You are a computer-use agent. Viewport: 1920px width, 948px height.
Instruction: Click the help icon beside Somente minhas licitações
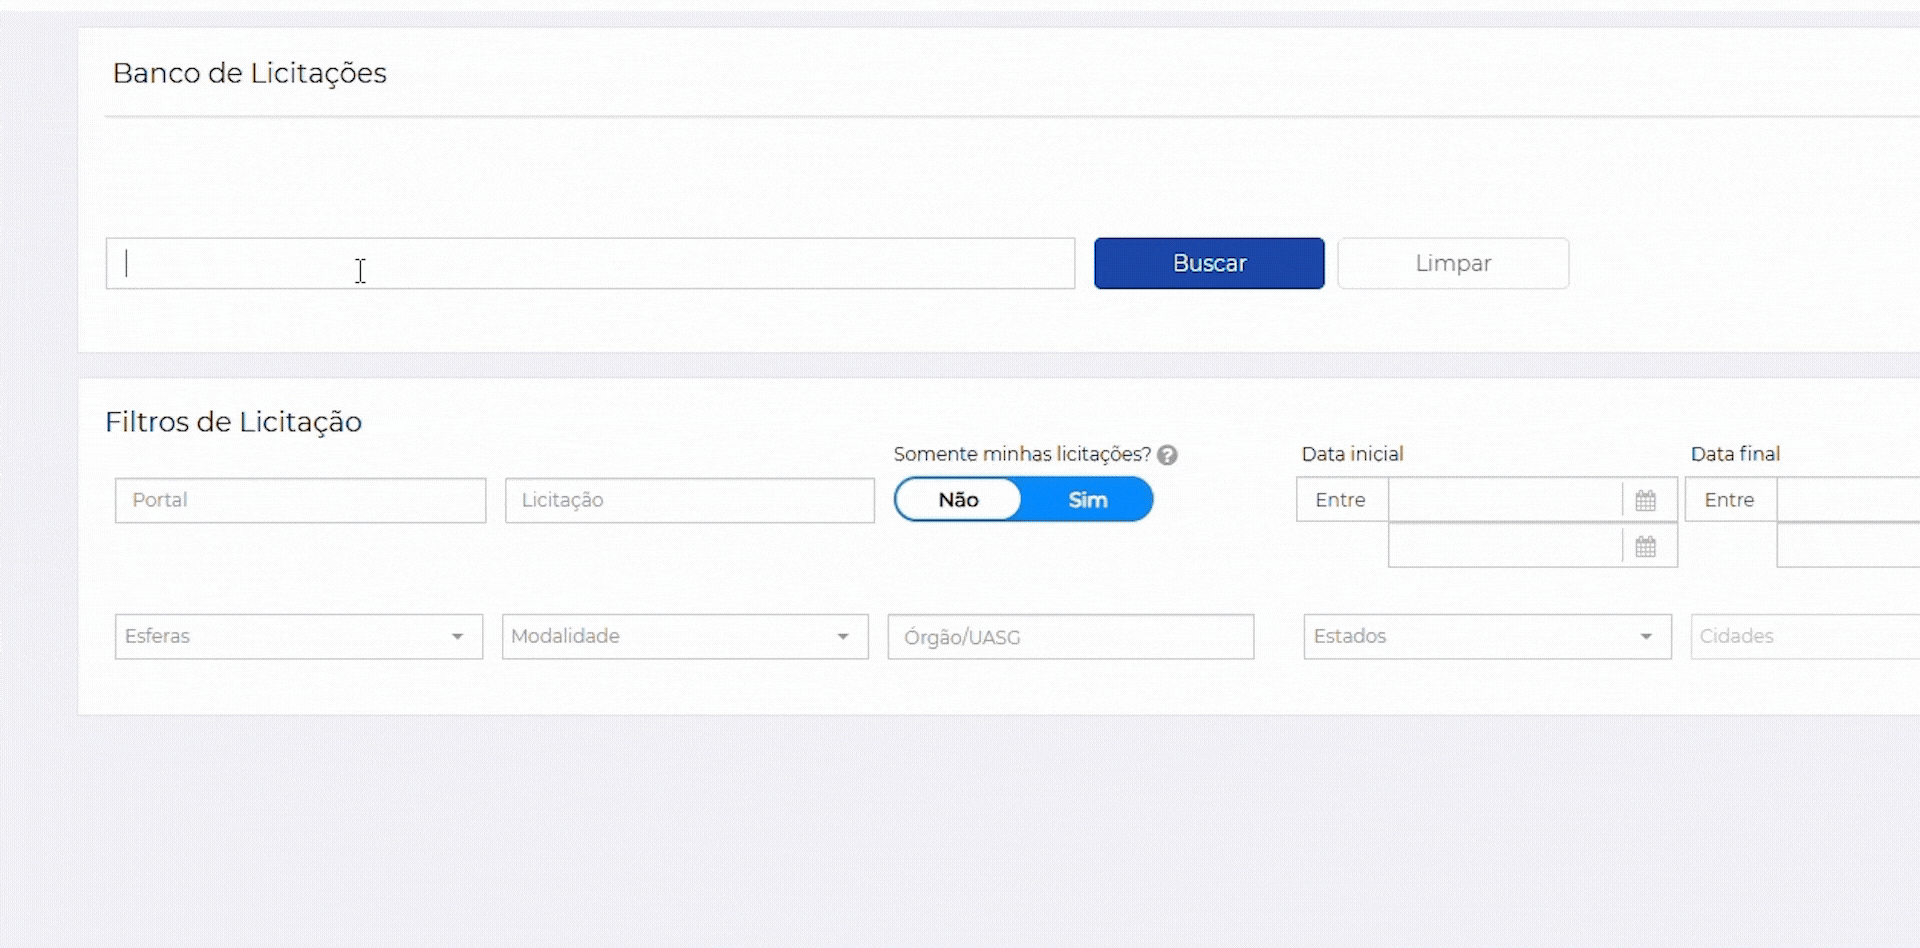[x=1167, y=455]
